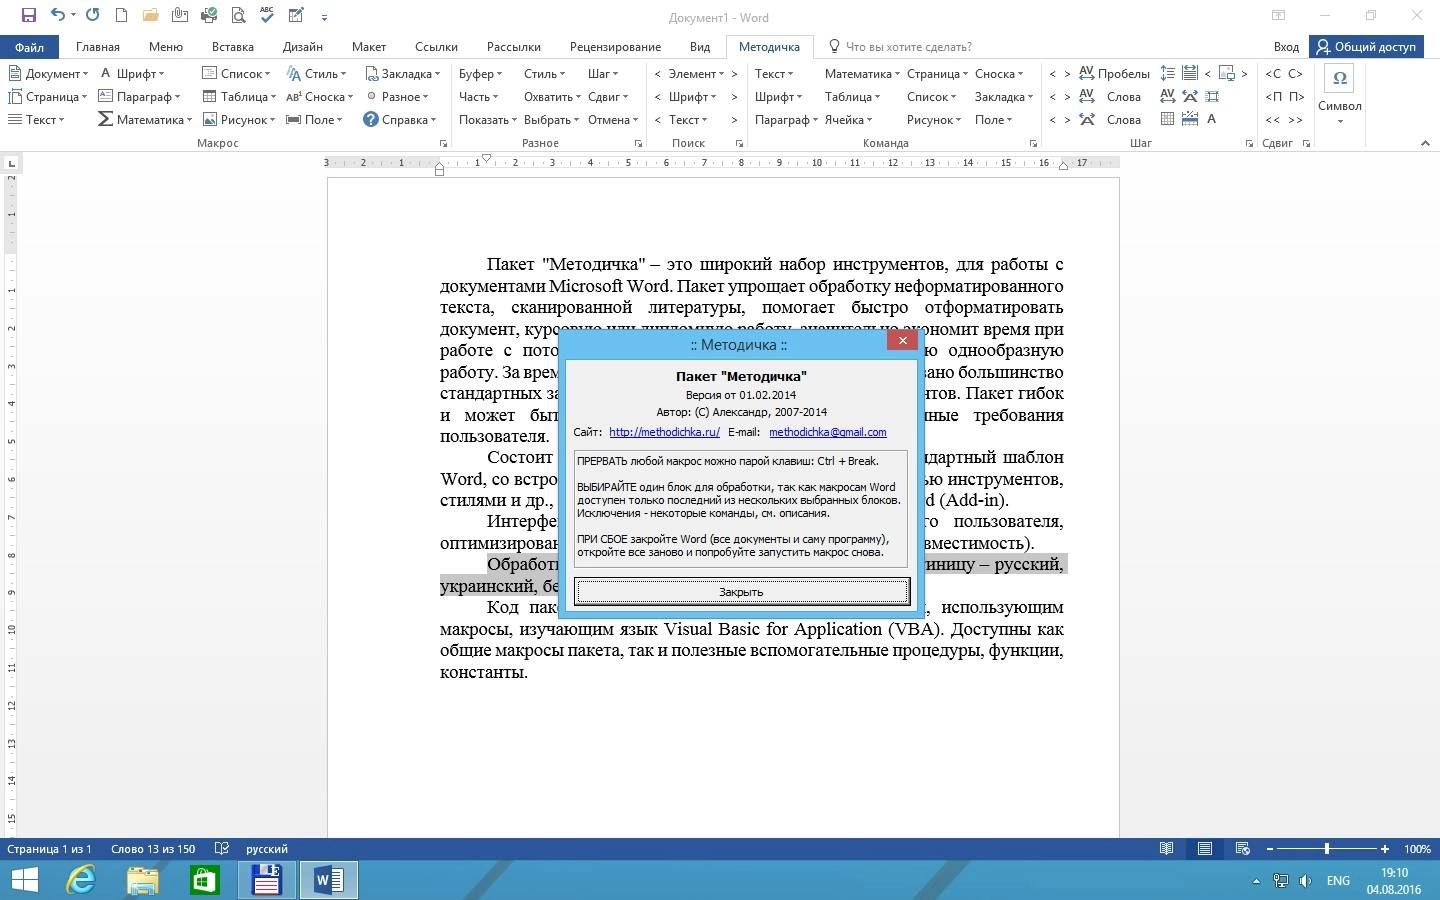The image size is (1440, 900).
Task: Expand the Customize Quick Access Toolbar arrow
Action: coord(325,17)
